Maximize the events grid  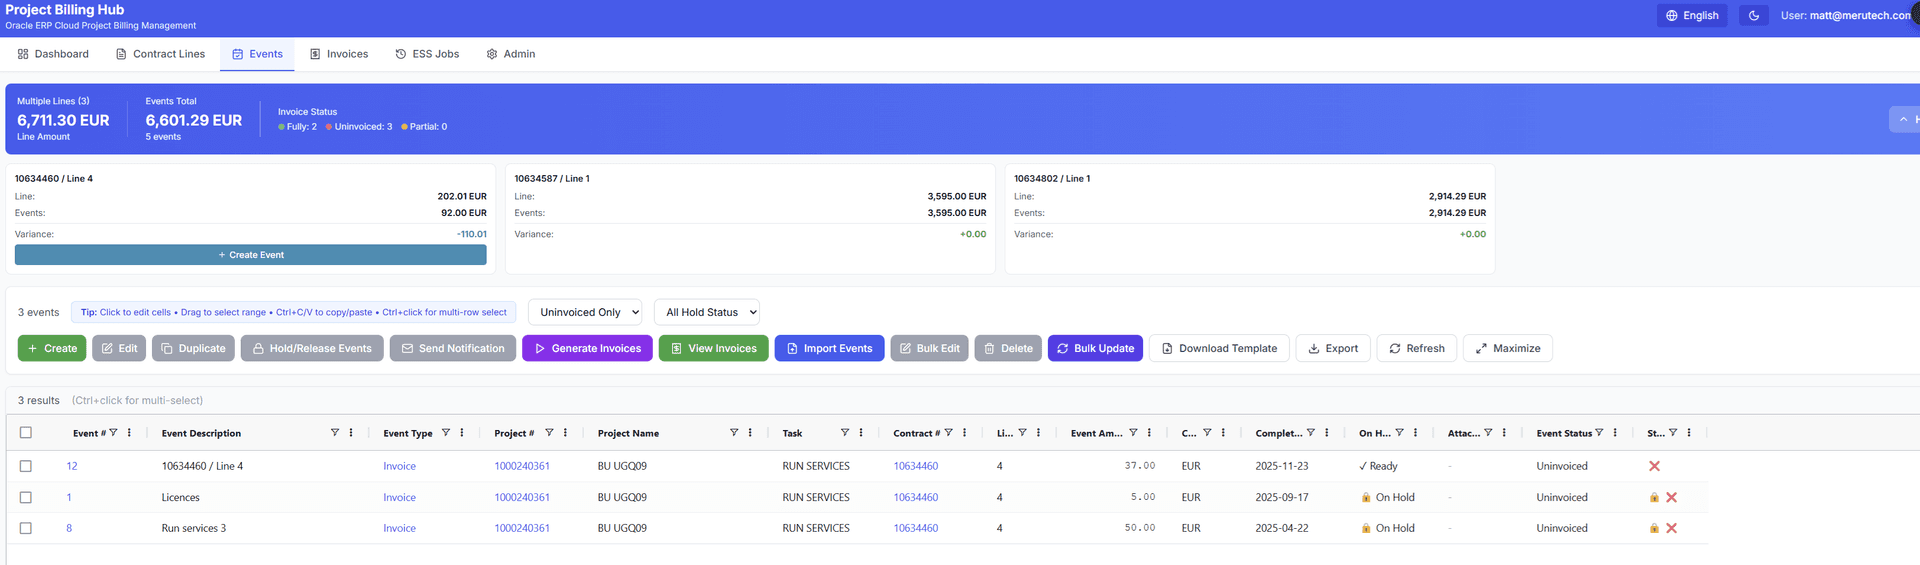point(1508,348)
